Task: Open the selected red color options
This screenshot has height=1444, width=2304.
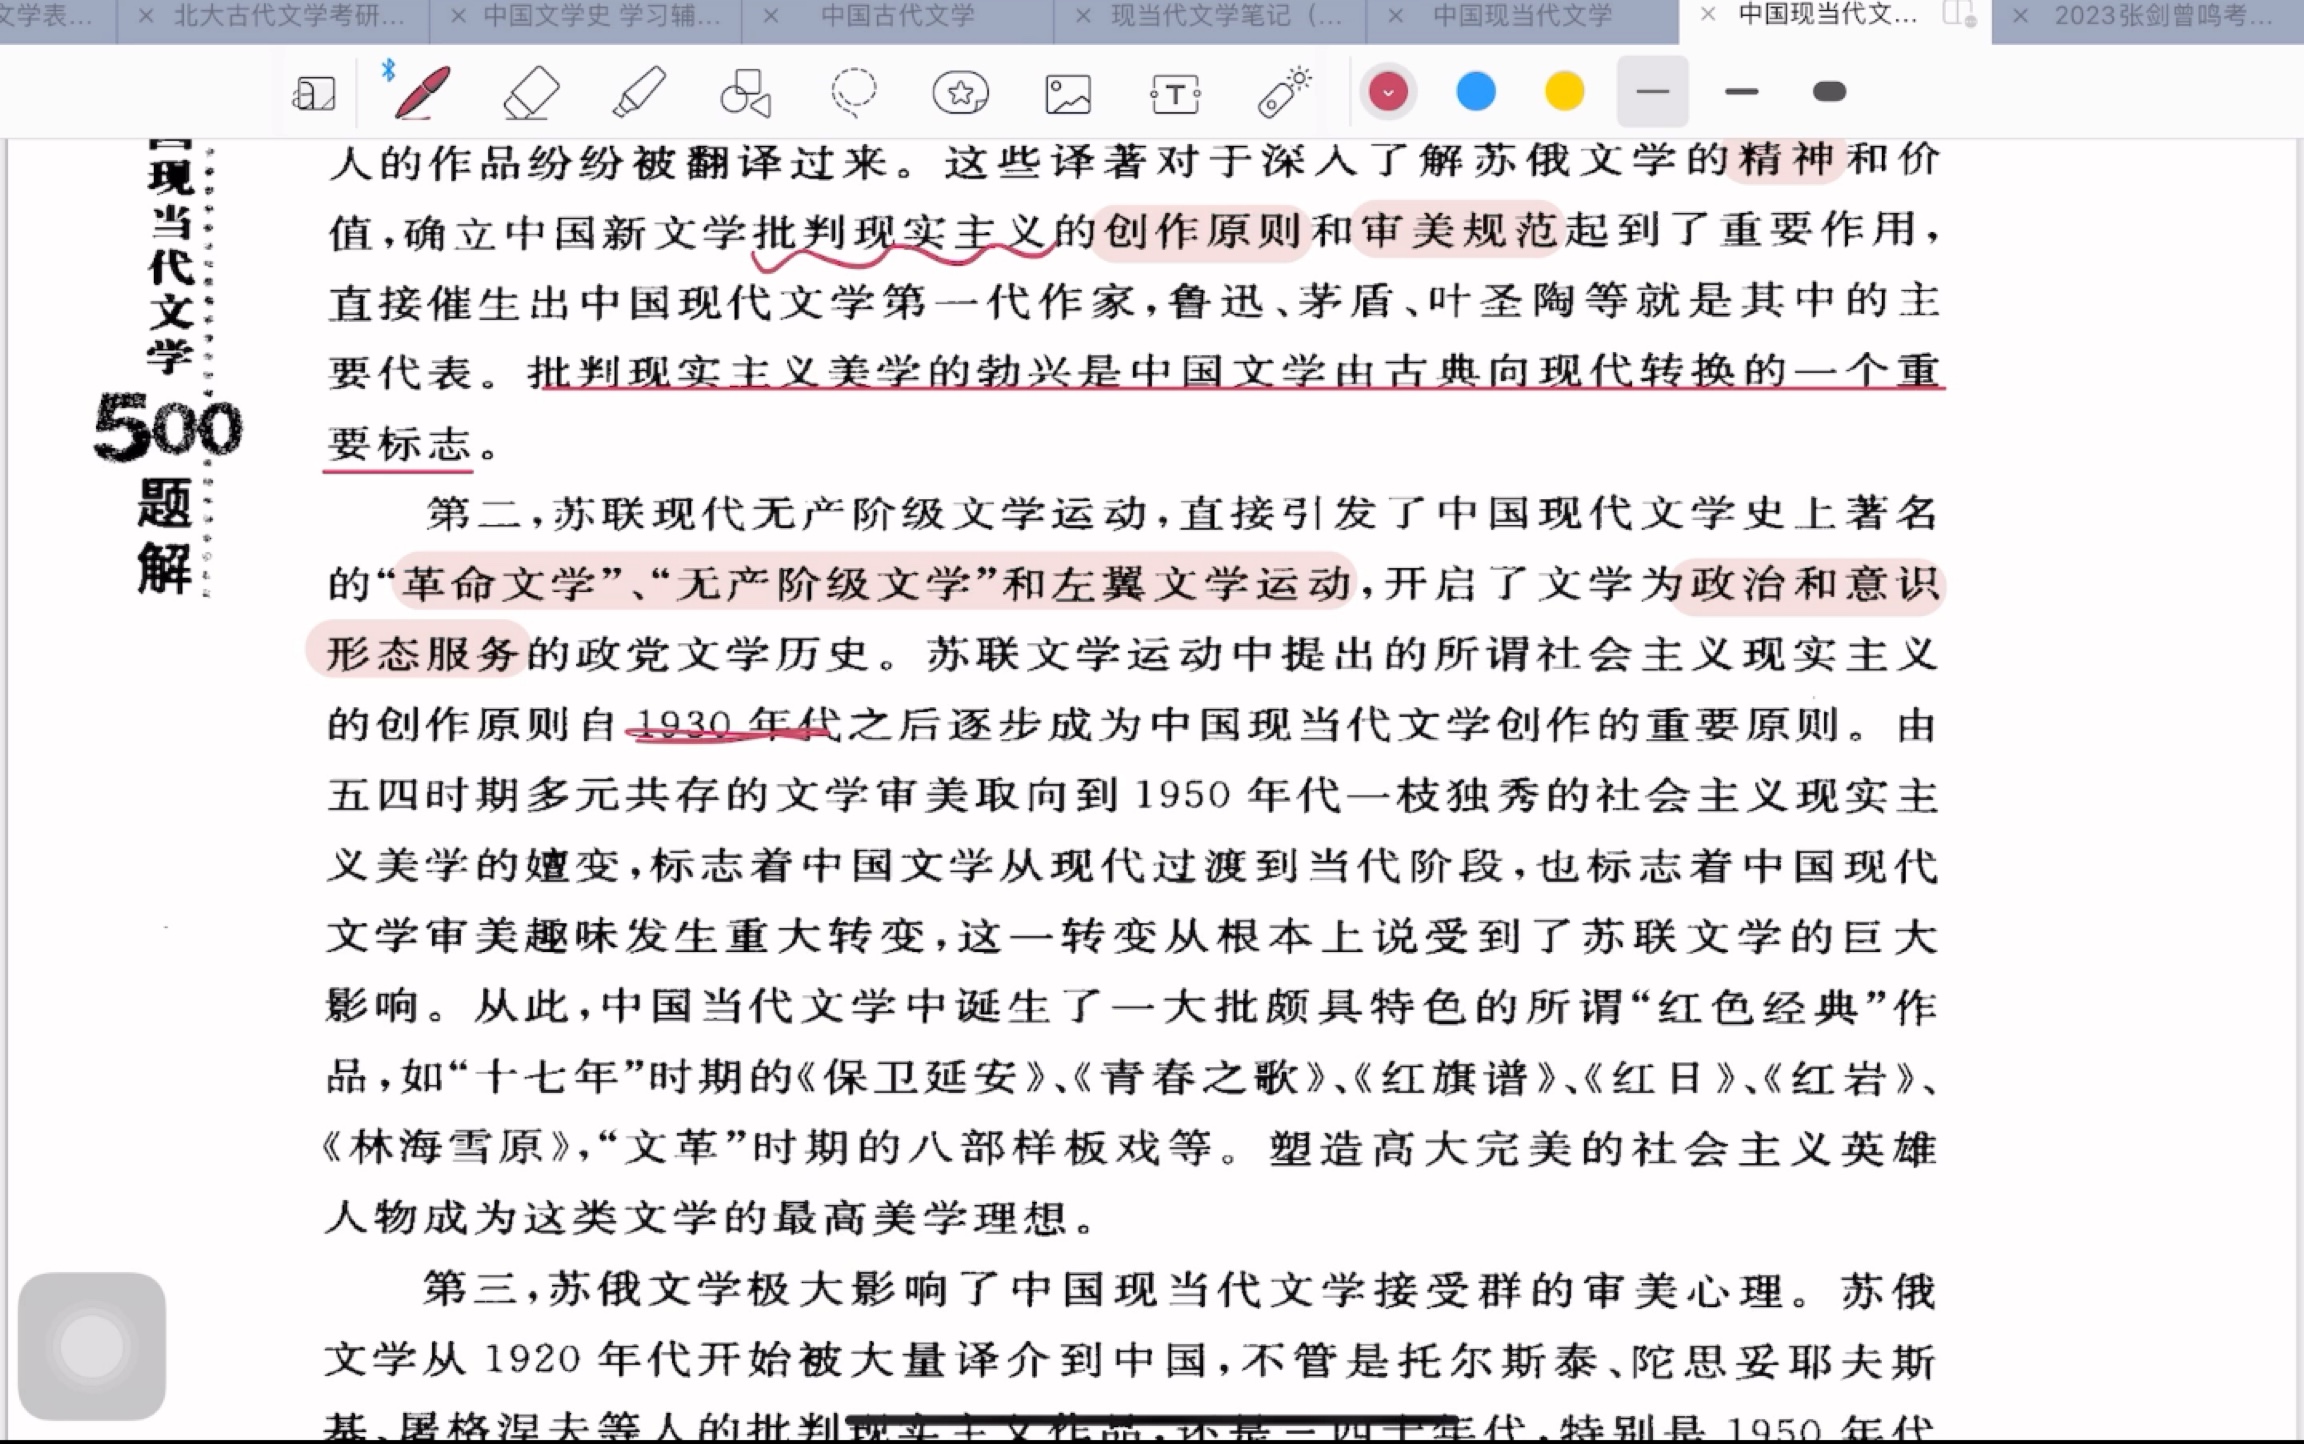Action: coord(1388,92)
